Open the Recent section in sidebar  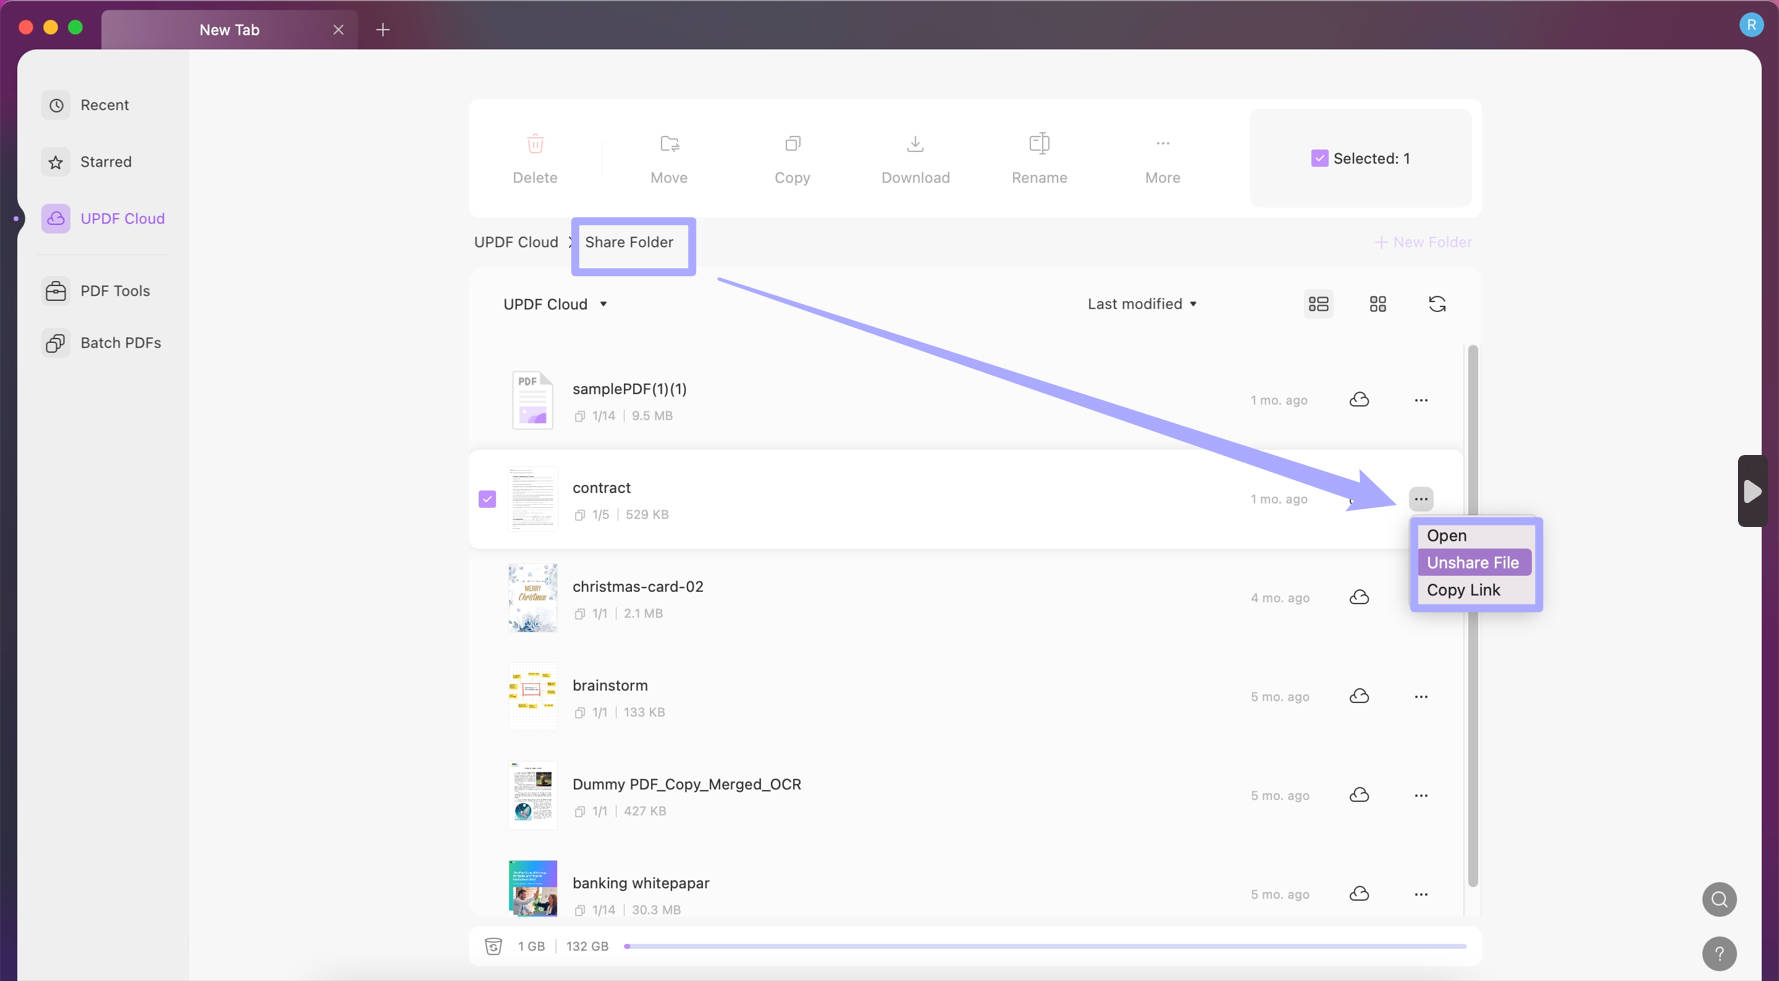coord(86,105)
